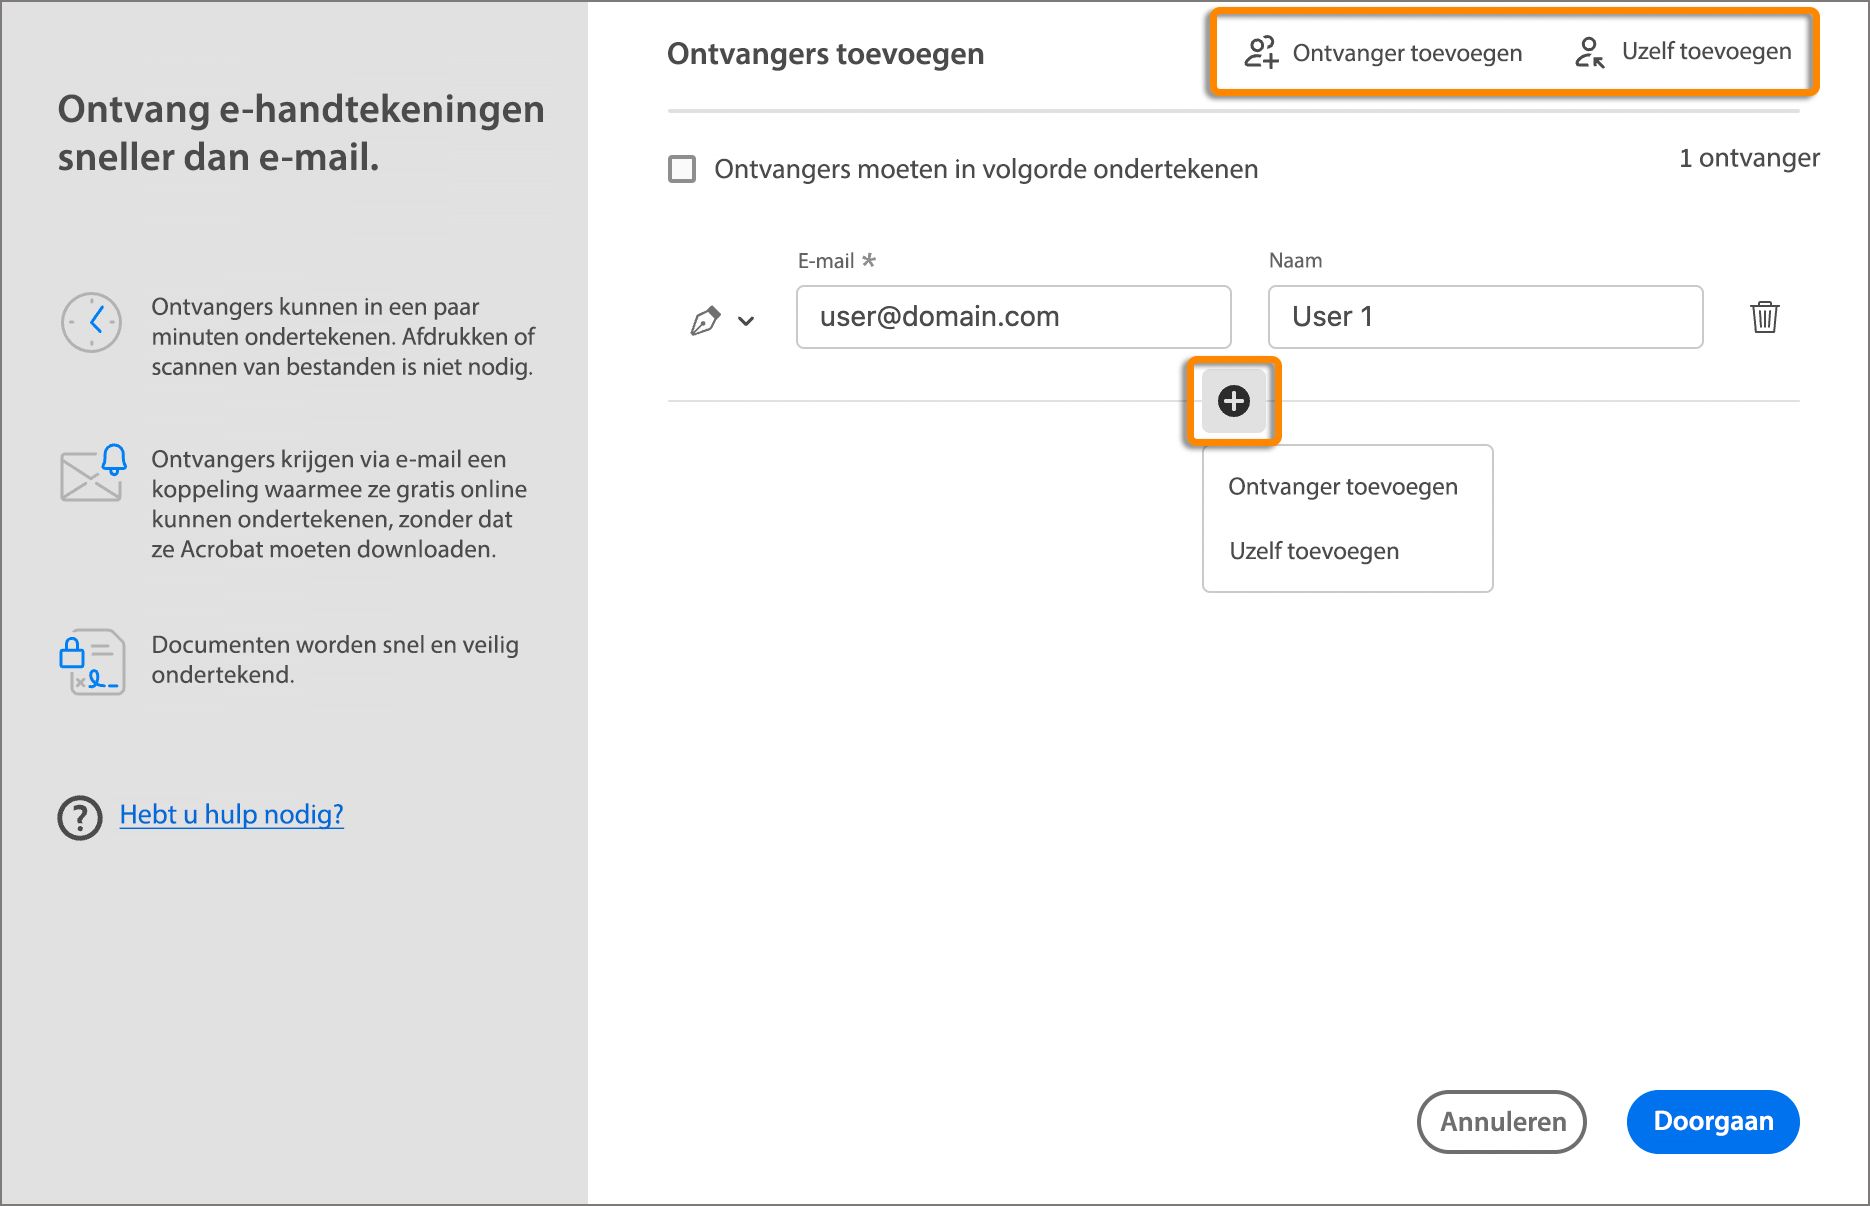
Task: Select Uzelf toevoegen from the popup menu
Action: (x=1314, y=551)
